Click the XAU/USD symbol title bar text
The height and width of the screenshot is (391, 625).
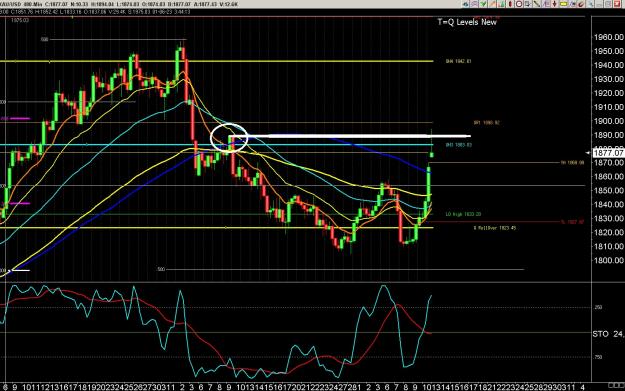10,4
